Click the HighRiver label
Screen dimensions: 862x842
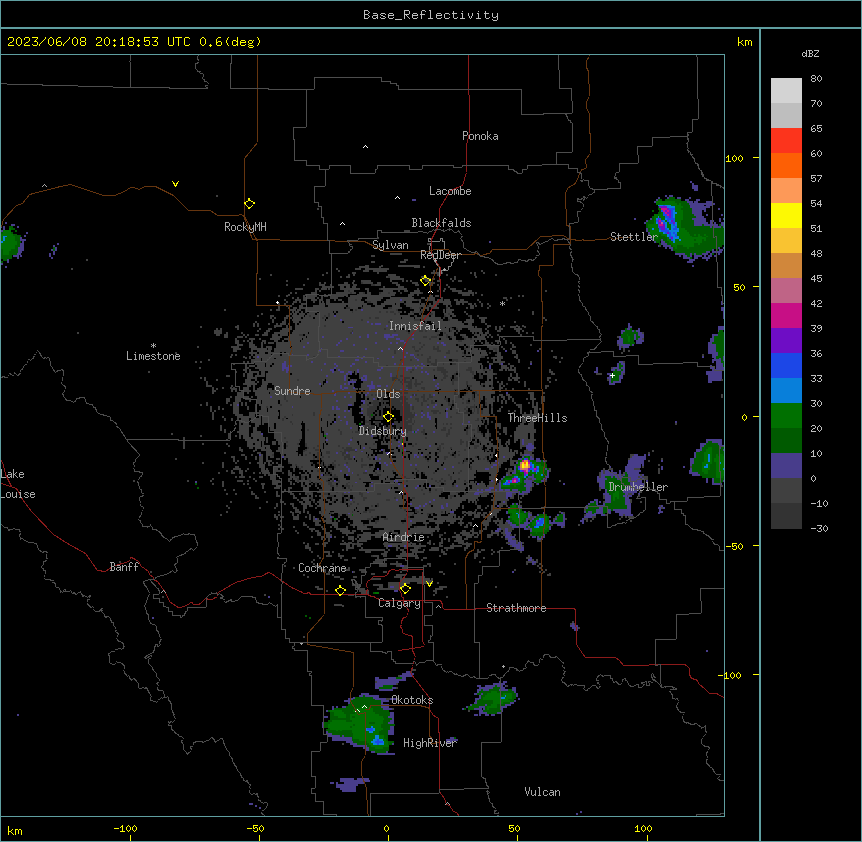coord(430,743)
